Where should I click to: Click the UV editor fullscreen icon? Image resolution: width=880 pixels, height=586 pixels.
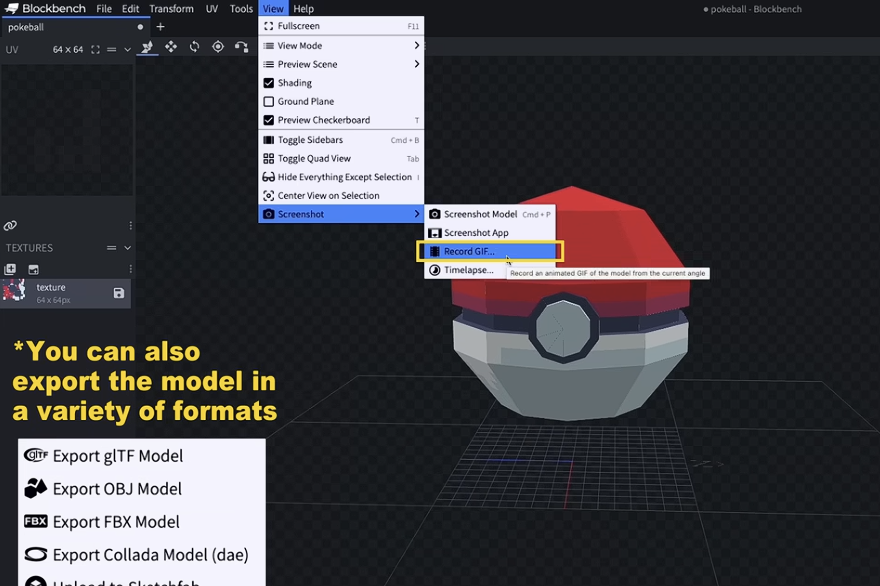pyautogui.click(x=95, y=49)
